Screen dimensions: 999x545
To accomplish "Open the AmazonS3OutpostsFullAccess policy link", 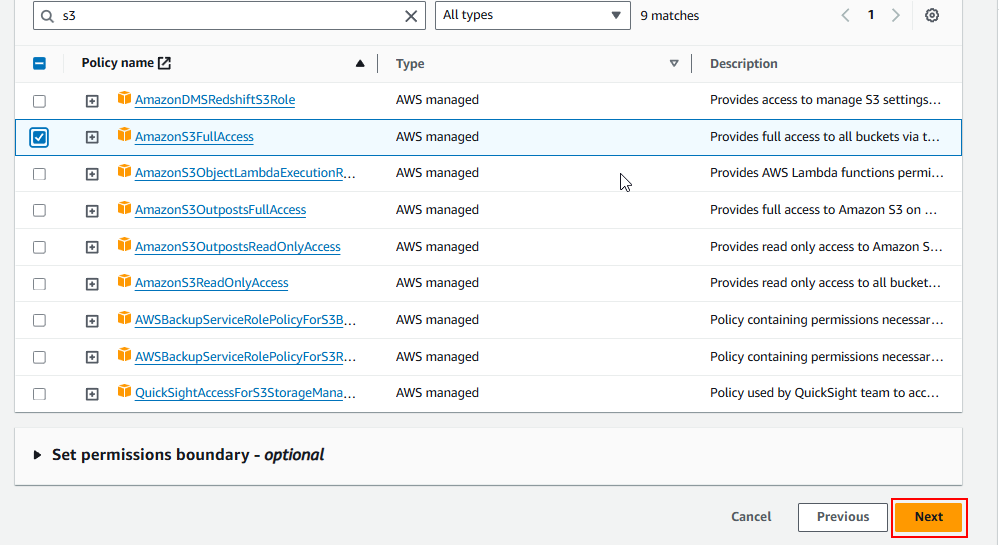I will (220, 210).
